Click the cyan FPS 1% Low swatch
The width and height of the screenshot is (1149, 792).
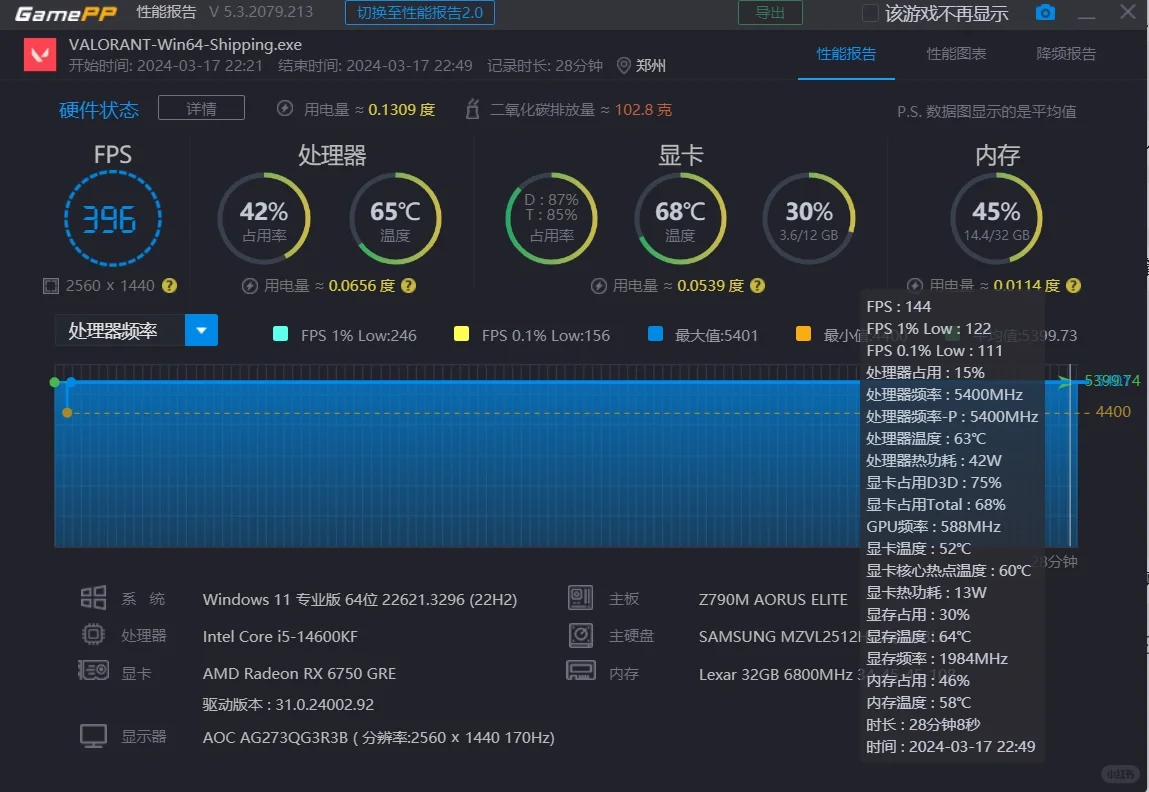pos(280,334)
